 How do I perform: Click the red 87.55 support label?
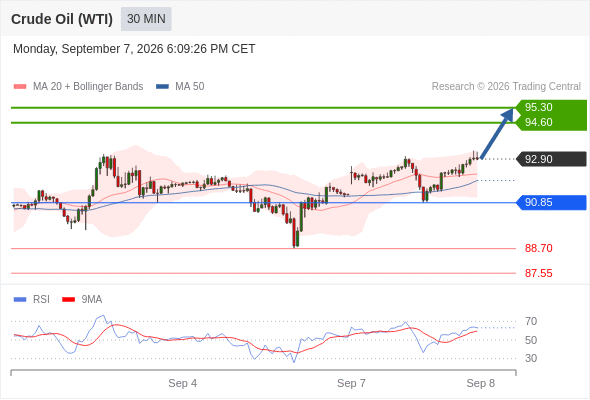538,273
